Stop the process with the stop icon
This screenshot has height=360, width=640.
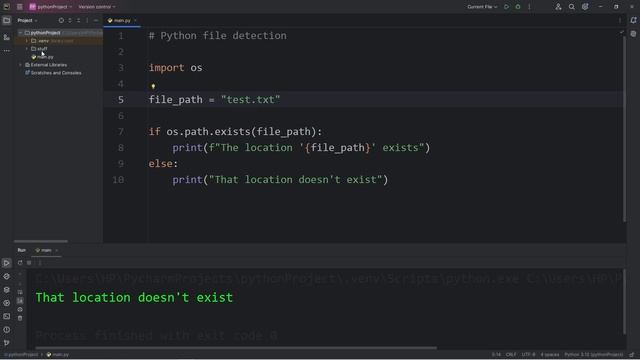[x=29, y=263]
